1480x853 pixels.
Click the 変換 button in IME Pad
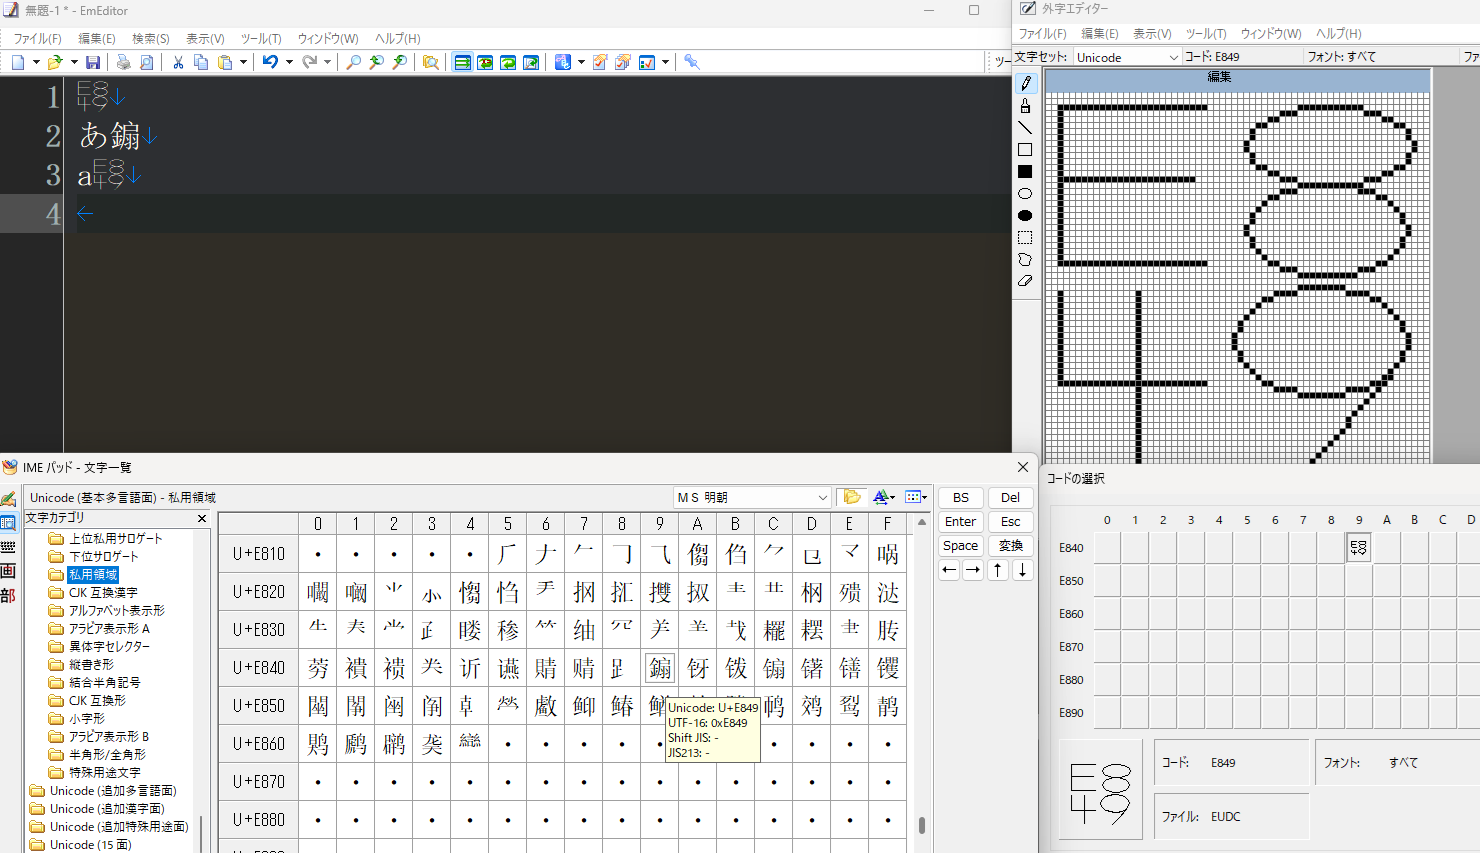point(1011,545)
